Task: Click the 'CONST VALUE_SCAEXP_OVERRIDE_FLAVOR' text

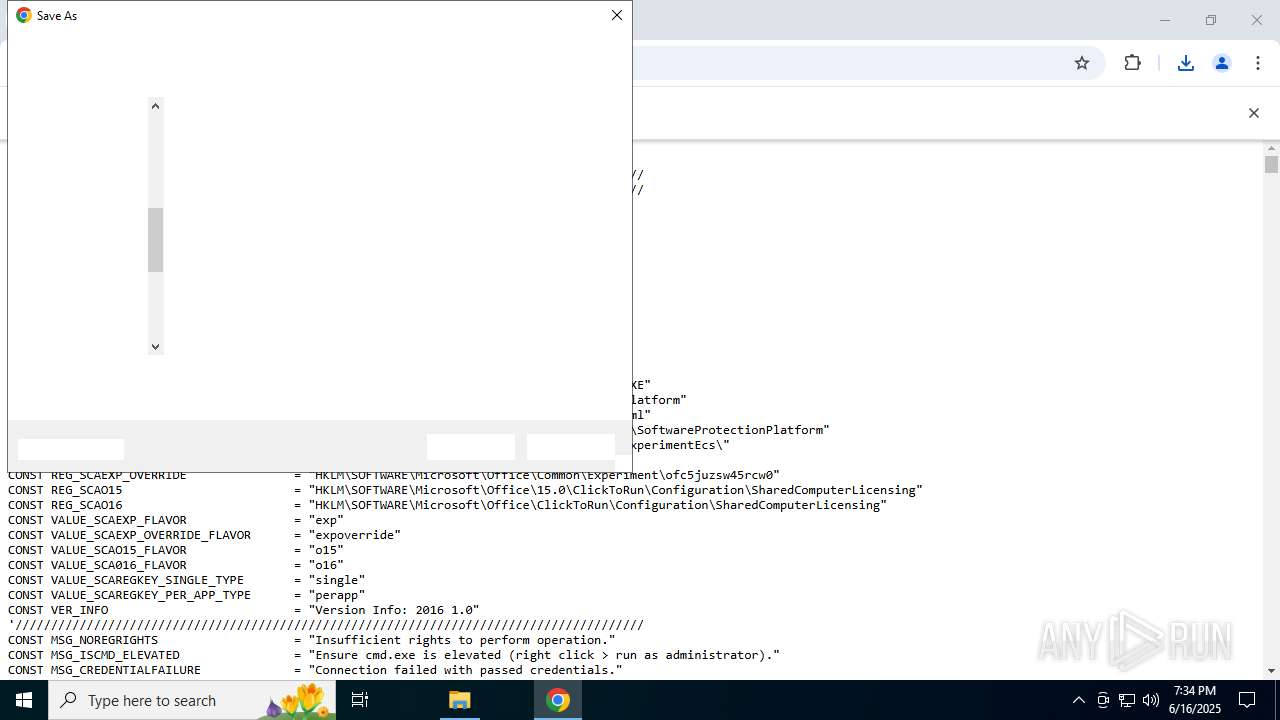Action: pos(129,535)
